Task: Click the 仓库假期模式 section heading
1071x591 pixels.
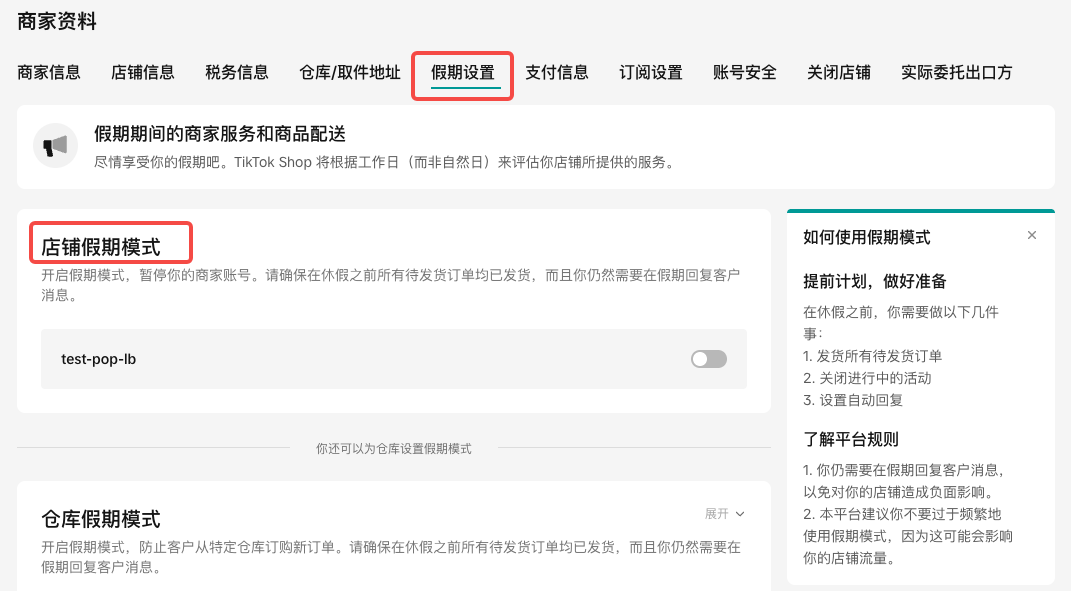Action: tap(101, 519)
